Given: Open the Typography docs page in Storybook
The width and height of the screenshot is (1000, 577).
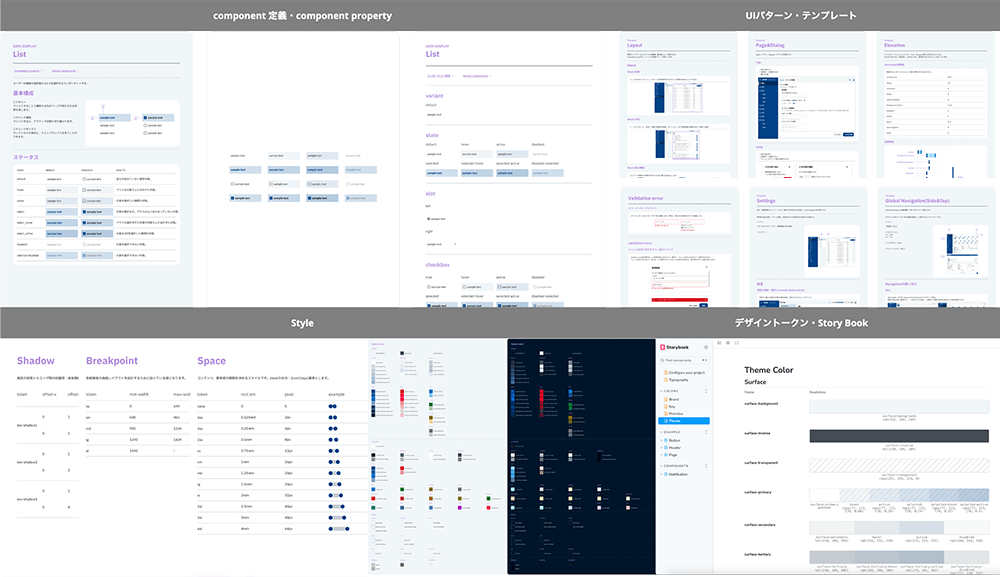Looking at the screenshot, I should [678, 380].
